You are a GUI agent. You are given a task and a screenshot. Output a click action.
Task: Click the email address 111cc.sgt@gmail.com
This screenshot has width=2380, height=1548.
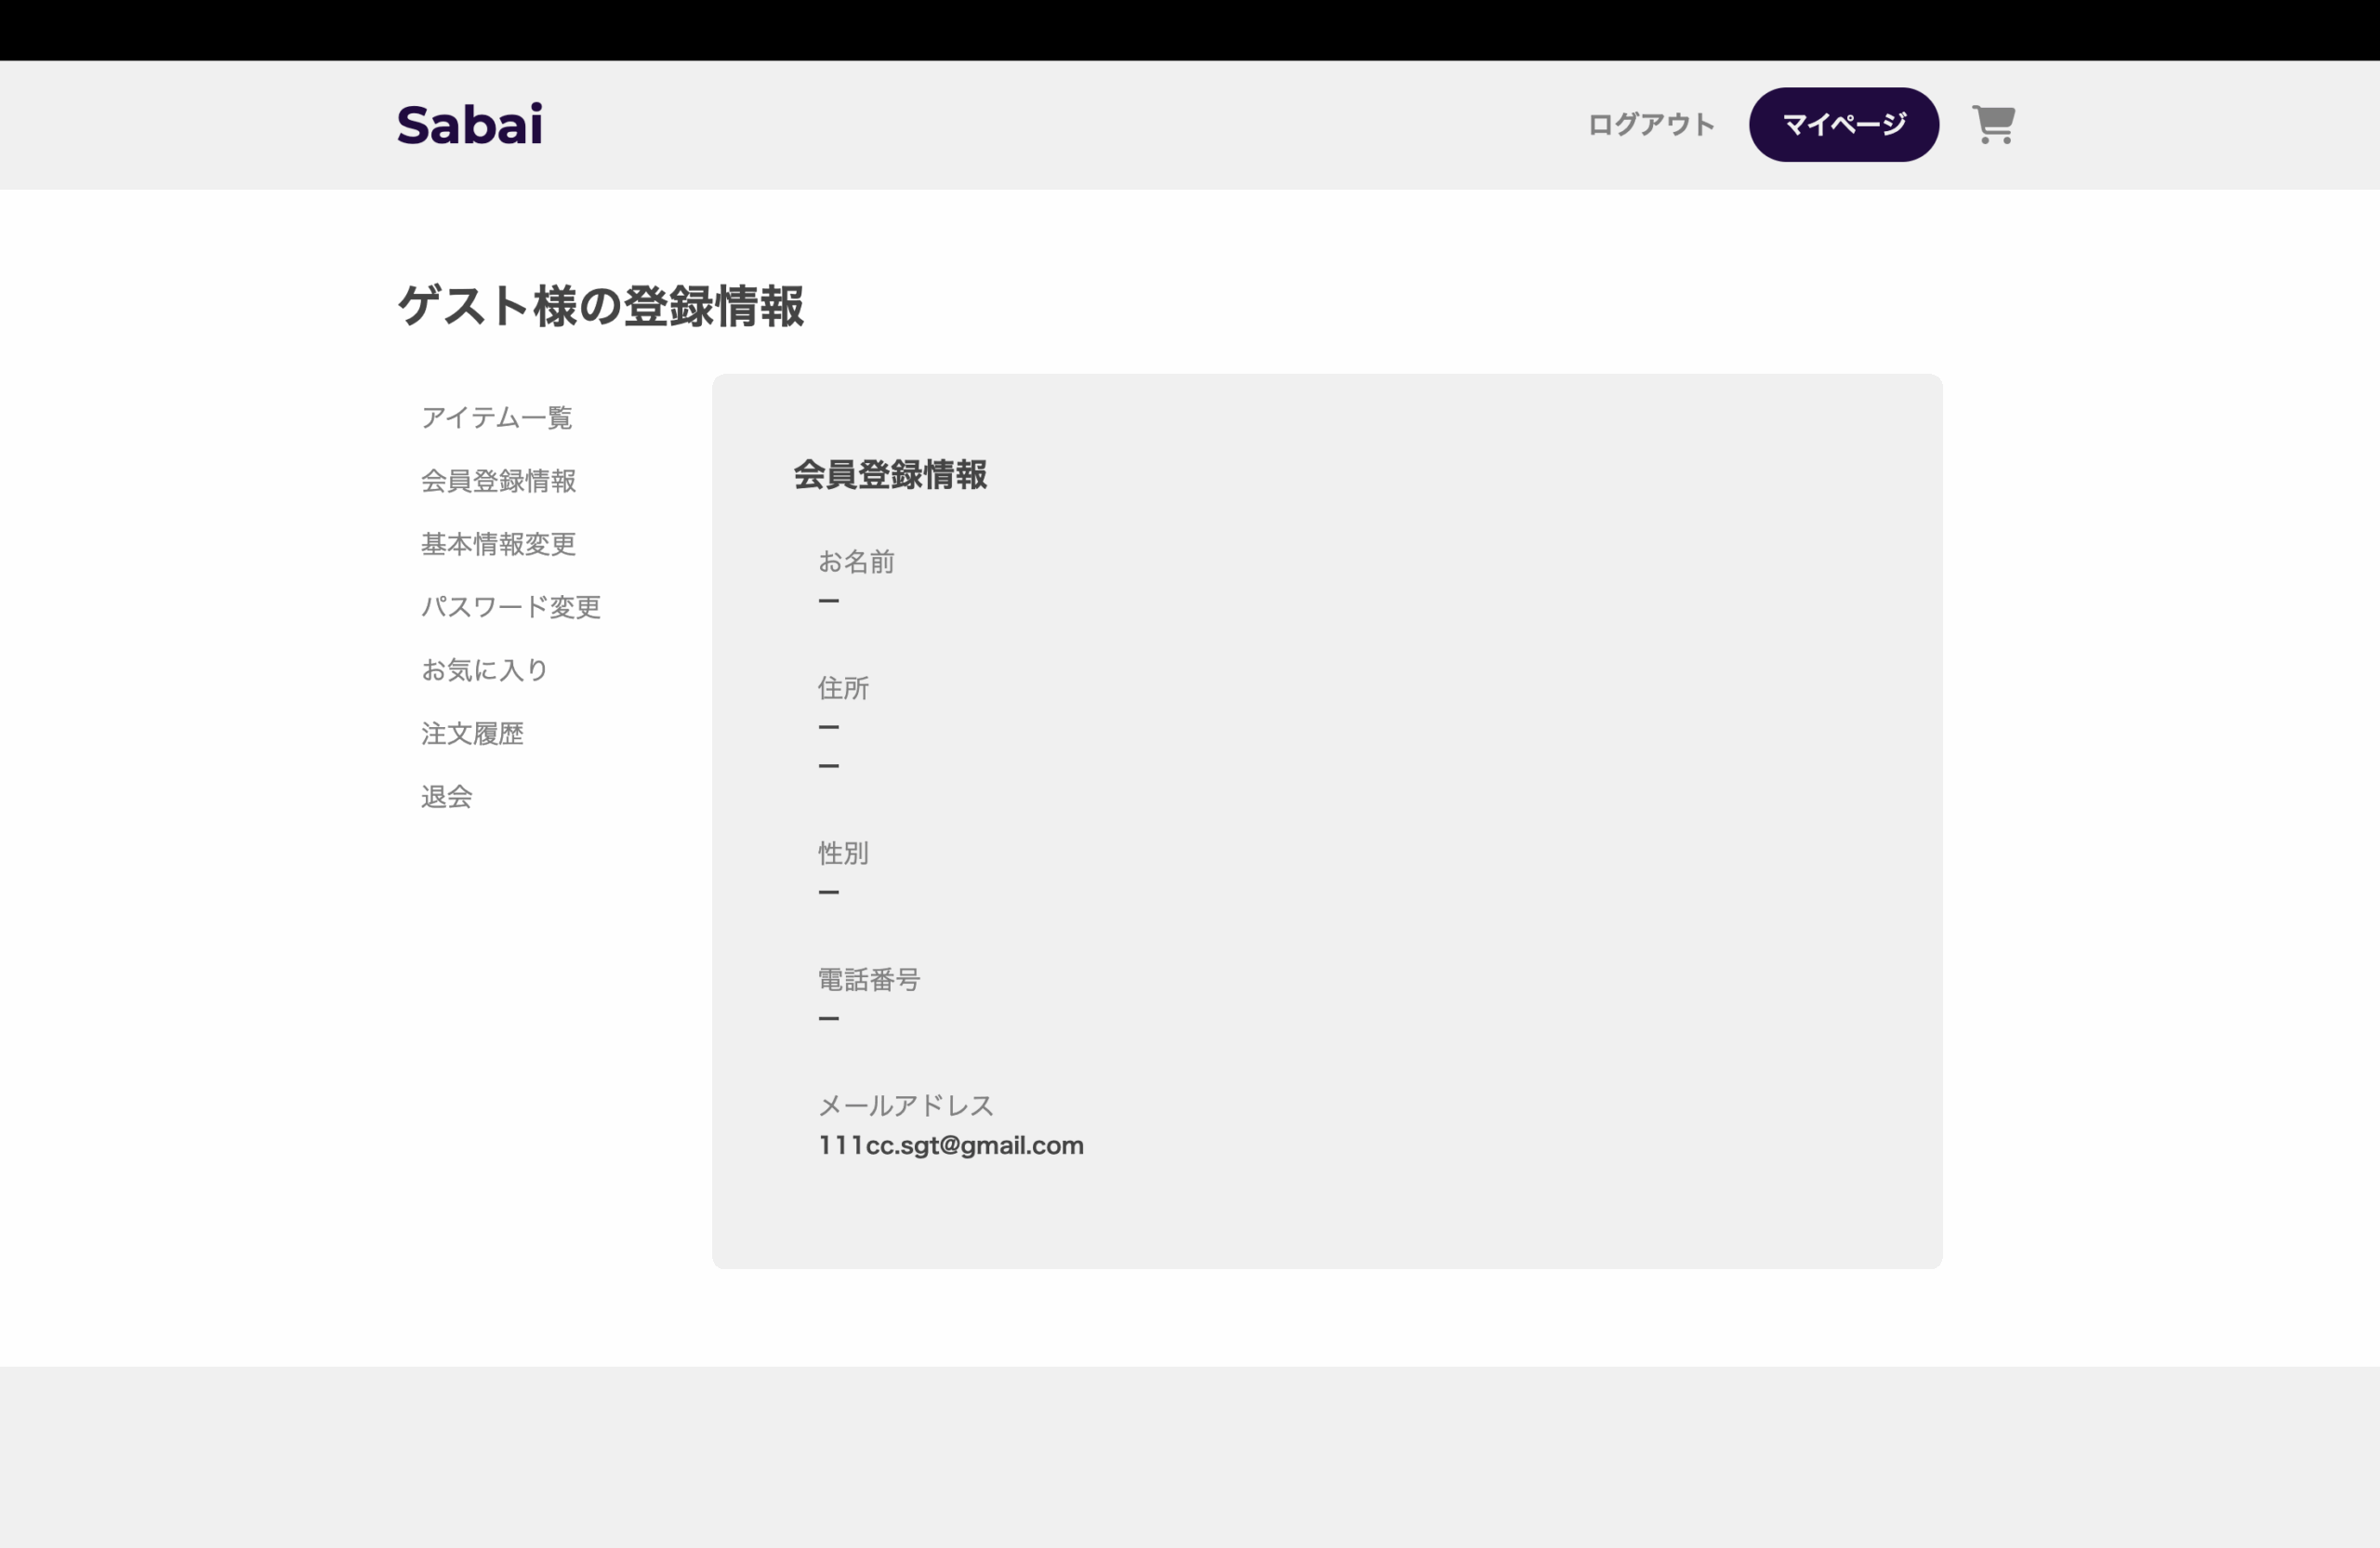click(950, 1145)
